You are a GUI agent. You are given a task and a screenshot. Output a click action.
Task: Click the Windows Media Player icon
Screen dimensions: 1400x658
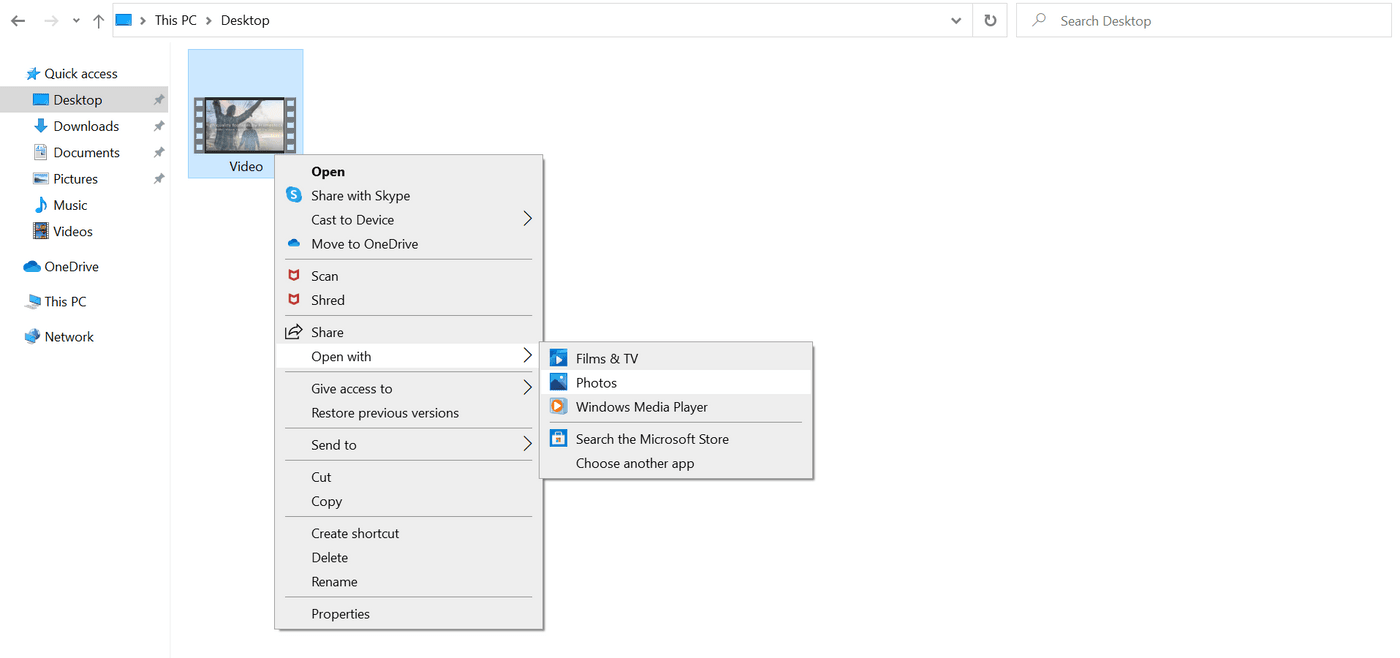560,407
